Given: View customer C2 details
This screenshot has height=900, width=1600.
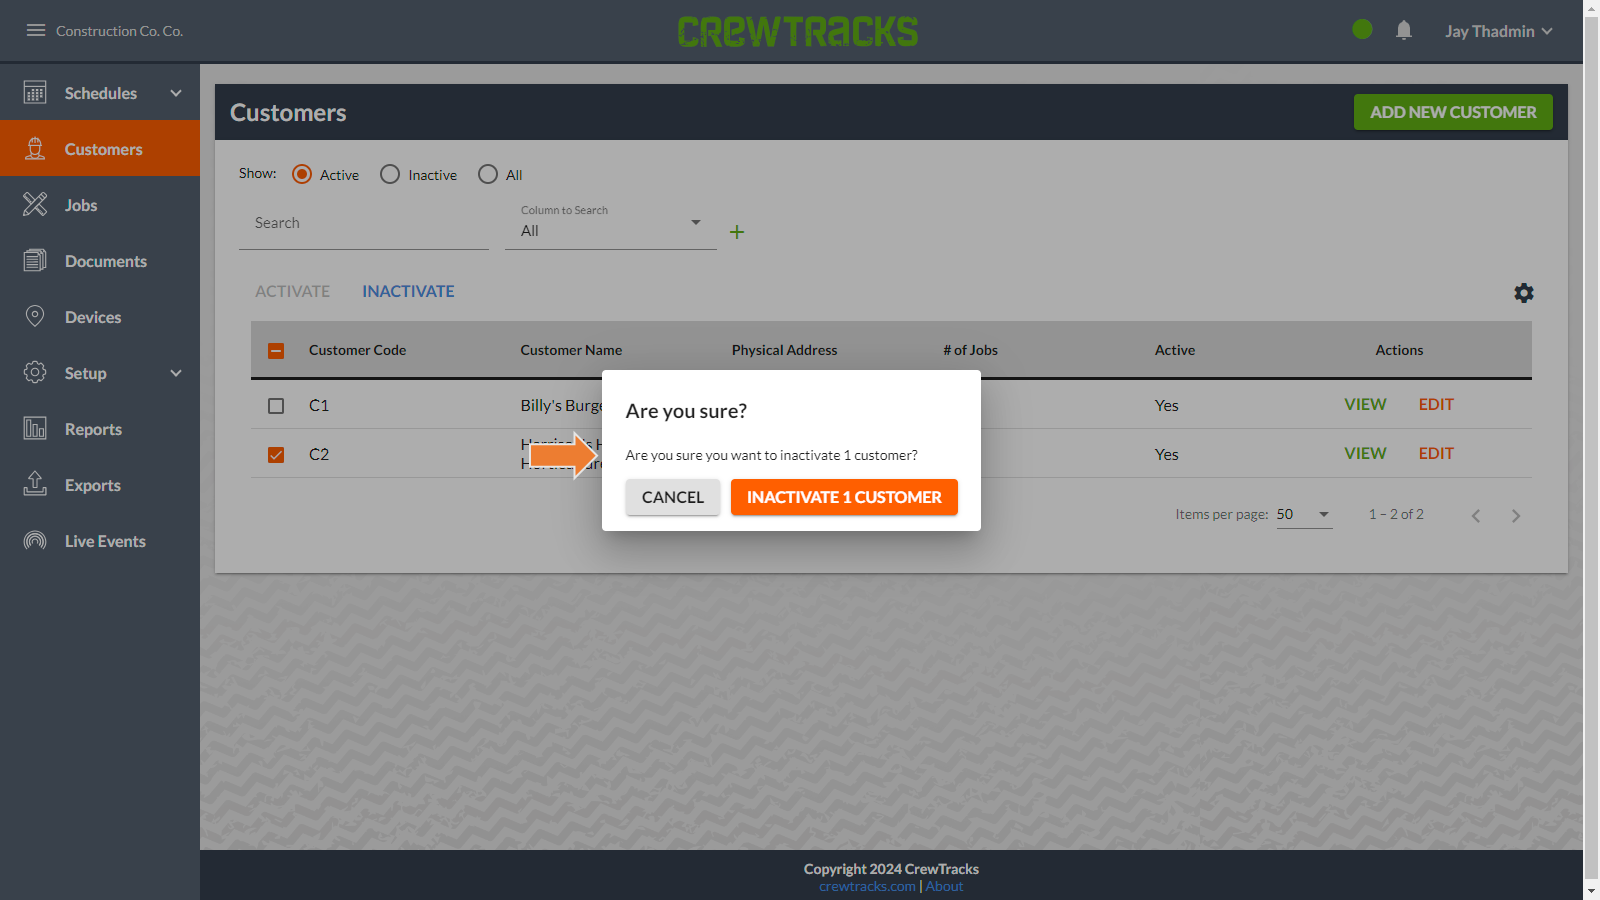Looking at the screenshot, I should coord(1365,453).
